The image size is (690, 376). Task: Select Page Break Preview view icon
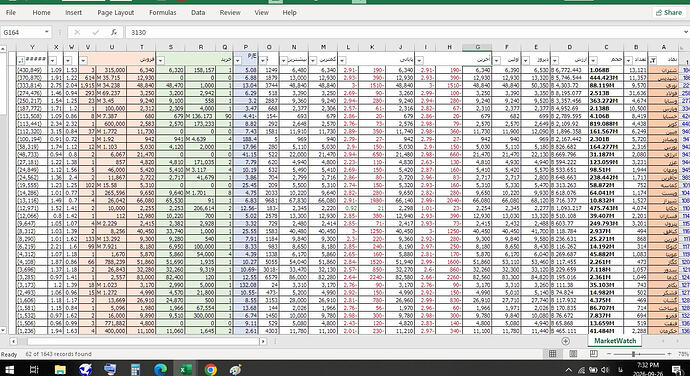coord(594,354)
